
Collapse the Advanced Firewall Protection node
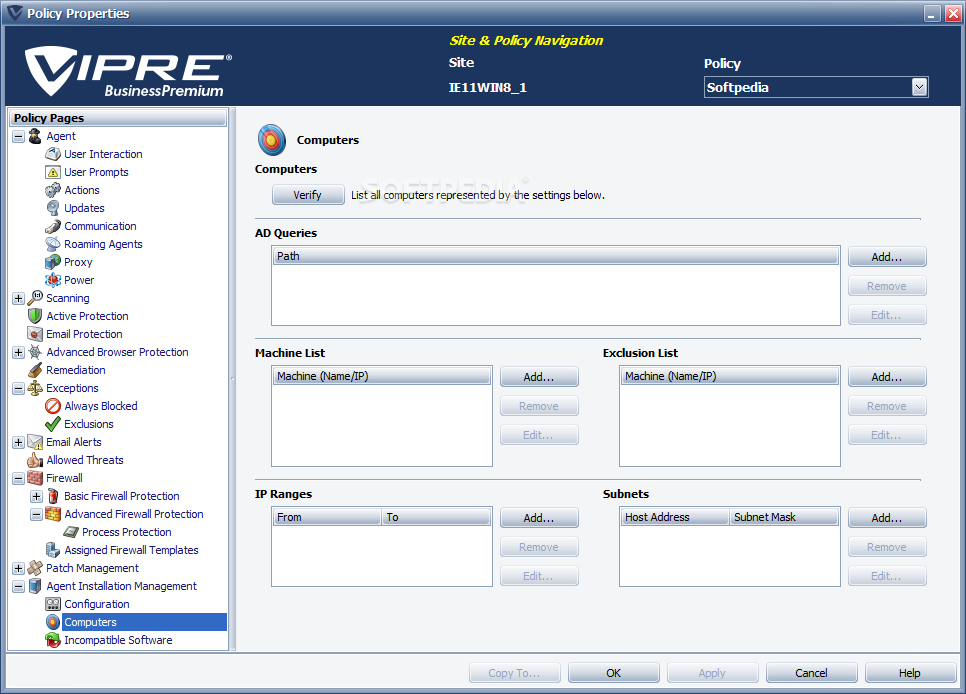36,514
